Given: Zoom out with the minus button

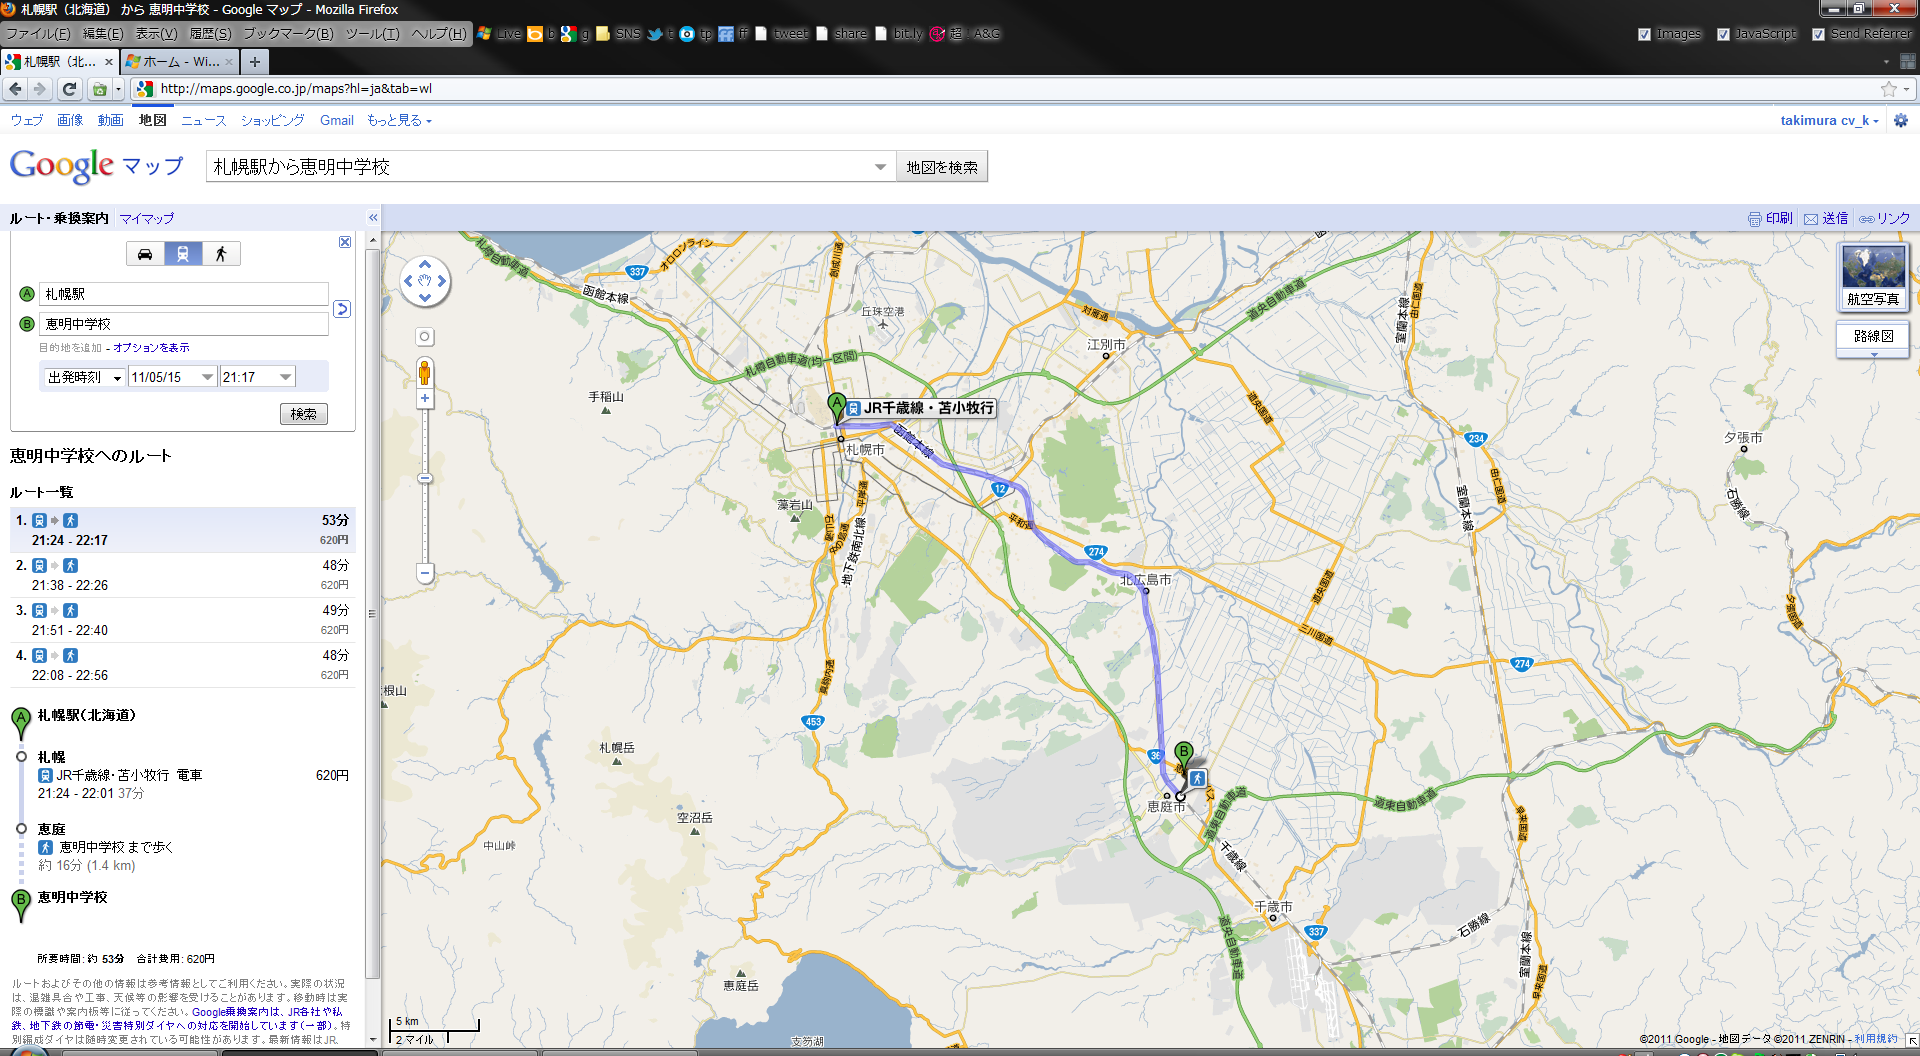Looking at the screenshot, I should click(425, 573).
